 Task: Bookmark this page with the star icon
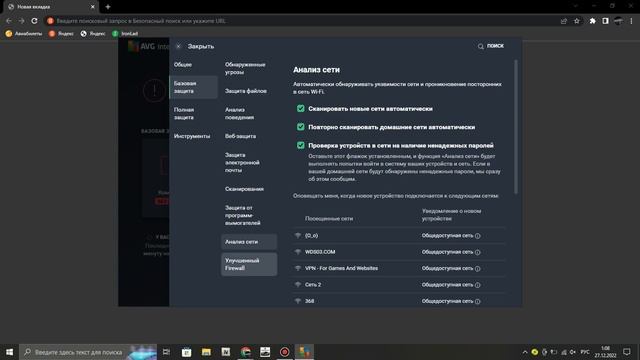[x=577, y=21]
